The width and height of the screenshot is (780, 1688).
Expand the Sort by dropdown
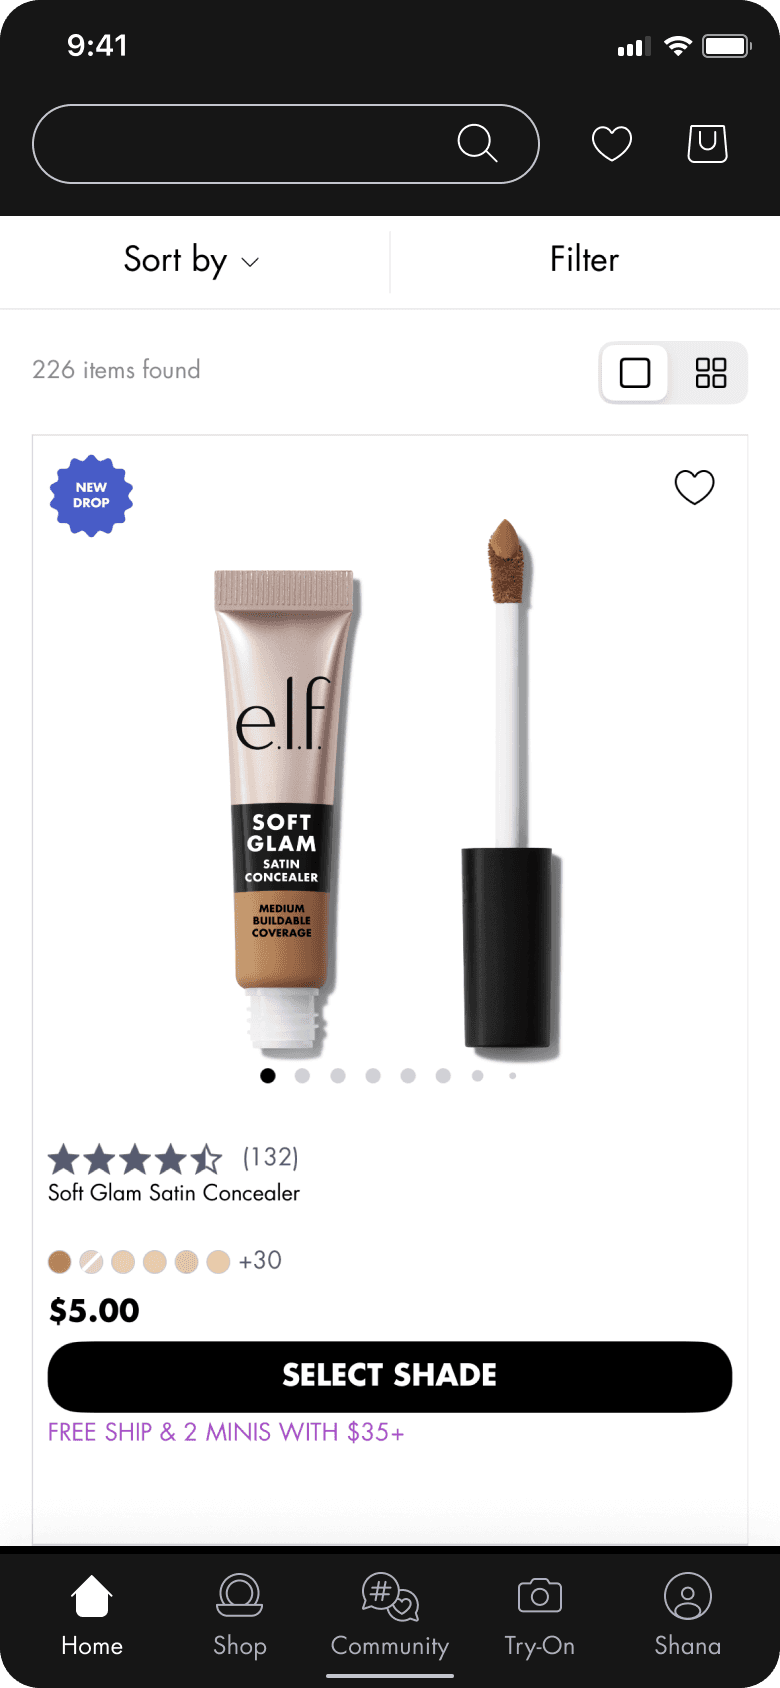pyautogui.click(x=192, y=260)
